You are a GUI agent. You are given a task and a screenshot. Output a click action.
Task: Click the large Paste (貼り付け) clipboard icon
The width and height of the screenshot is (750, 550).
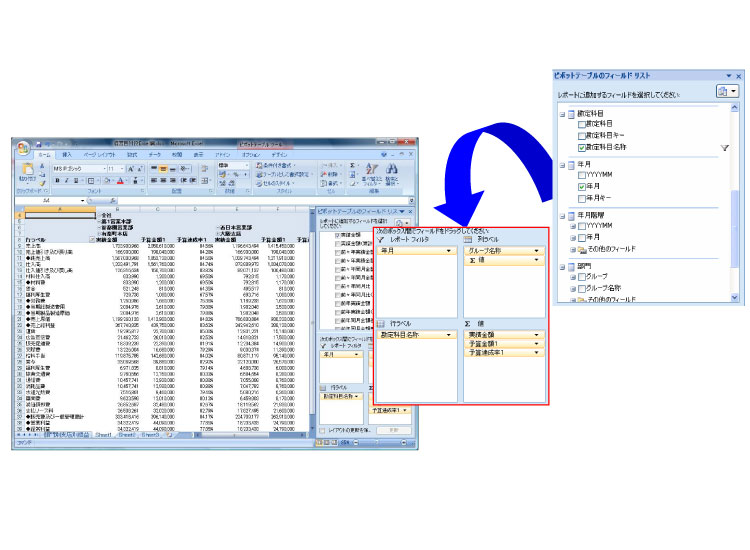tap(28, 169)
